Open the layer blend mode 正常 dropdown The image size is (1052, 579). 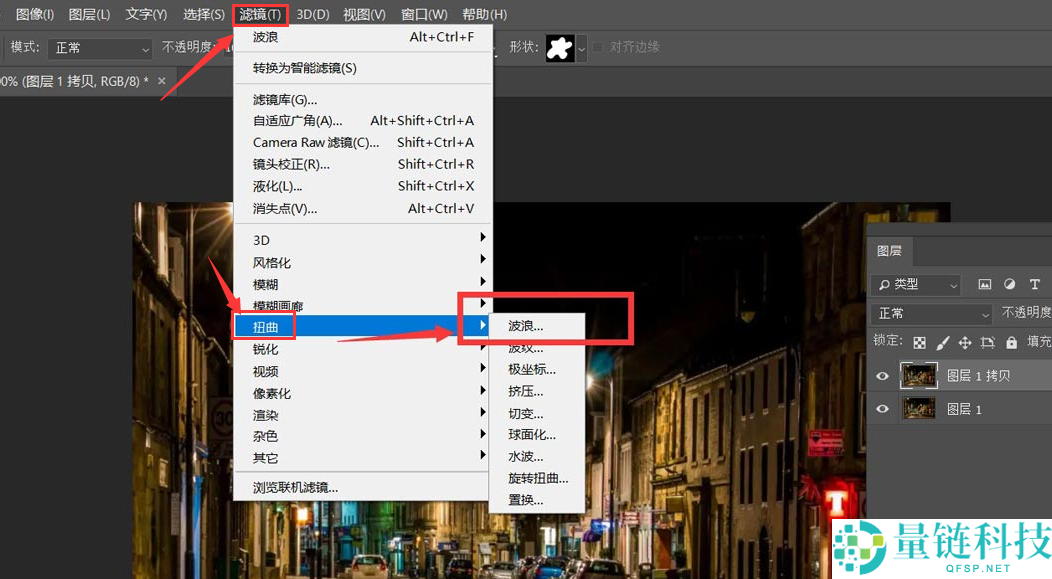(x=931, y=313)
